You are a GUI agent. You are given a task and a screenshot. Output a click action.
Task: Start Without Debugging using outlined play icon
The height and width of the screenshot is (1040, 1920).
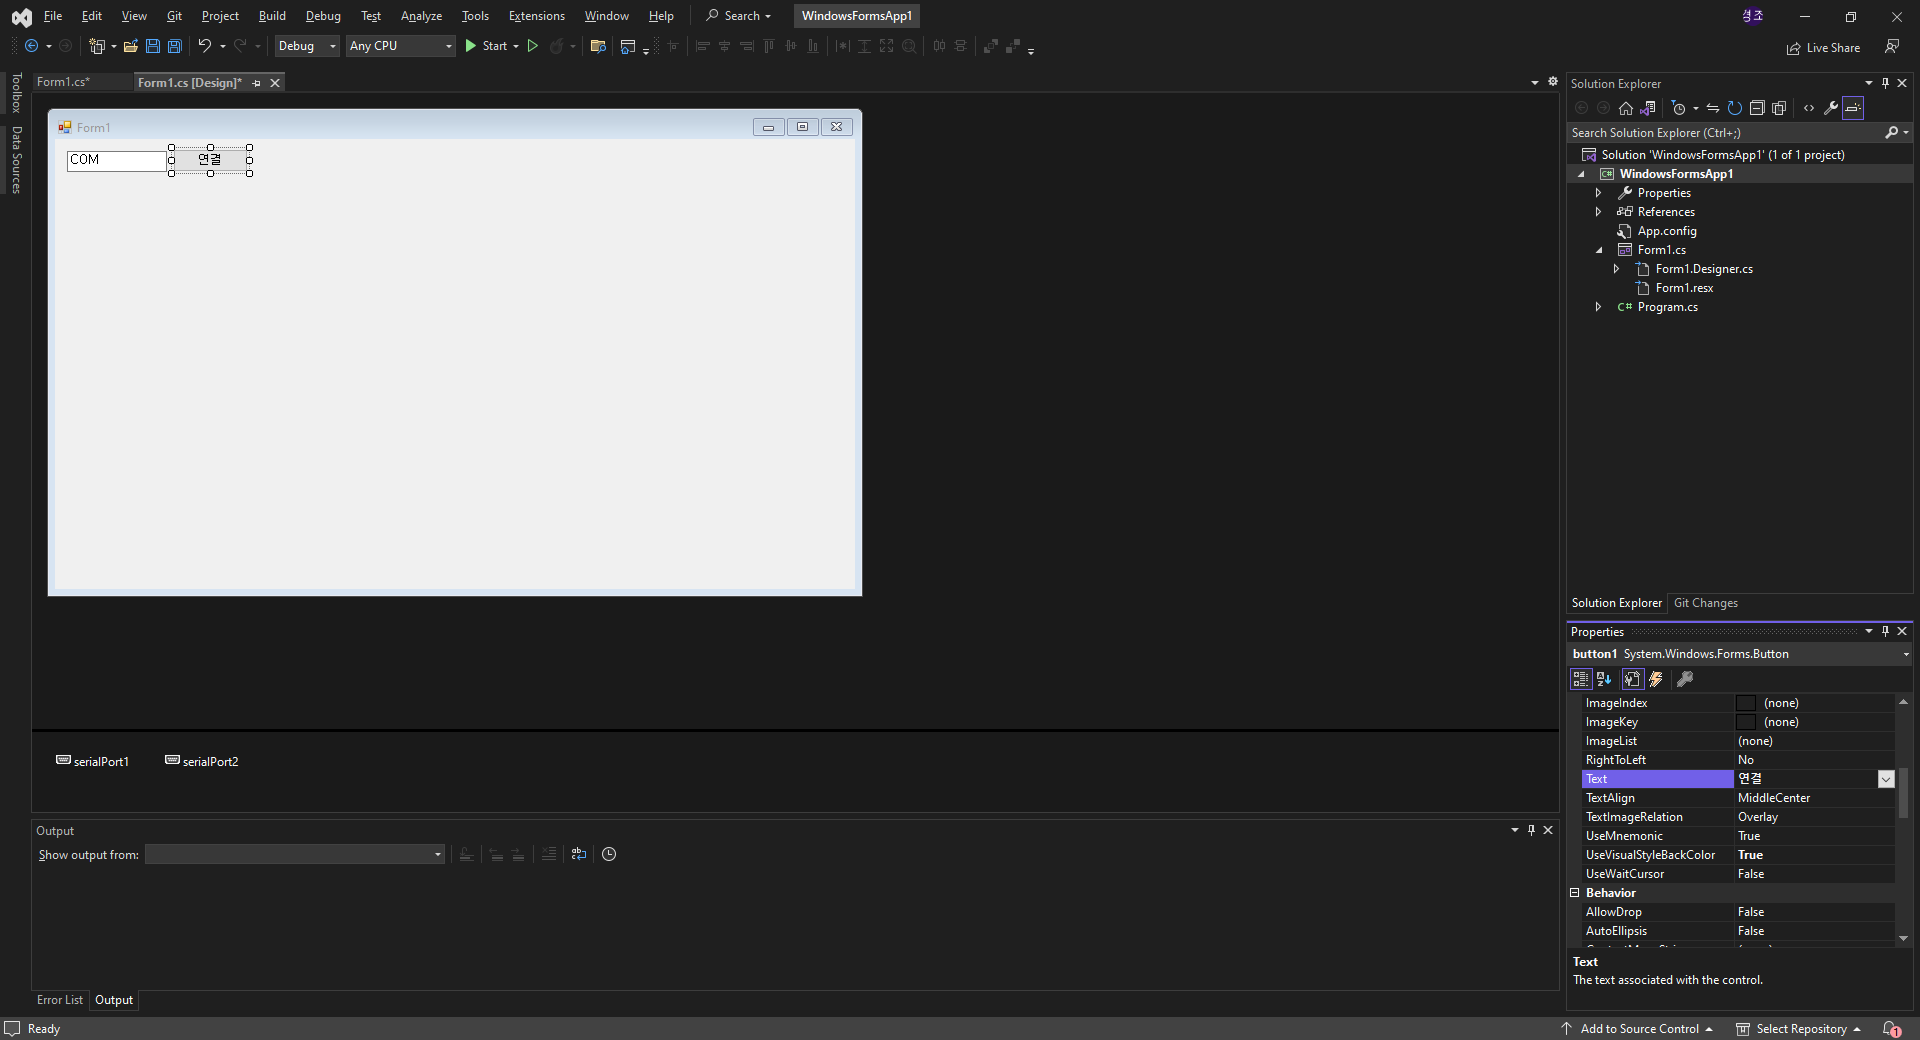click(x=533, y=46)
